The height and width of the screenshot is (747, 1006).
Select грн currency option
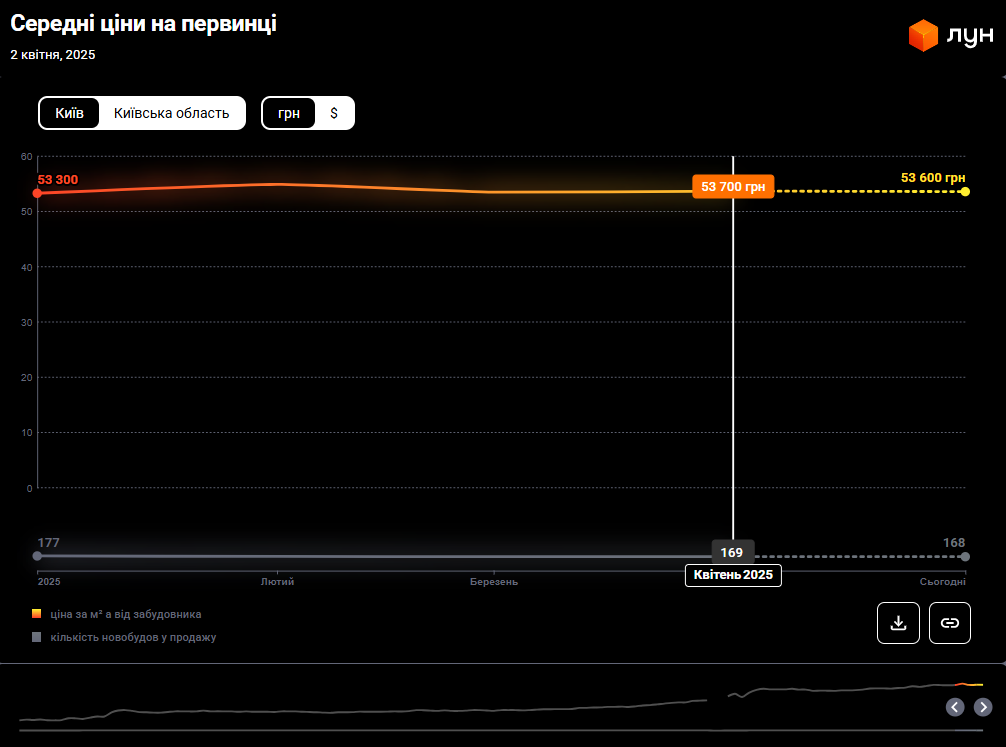[x=289, y=113]
